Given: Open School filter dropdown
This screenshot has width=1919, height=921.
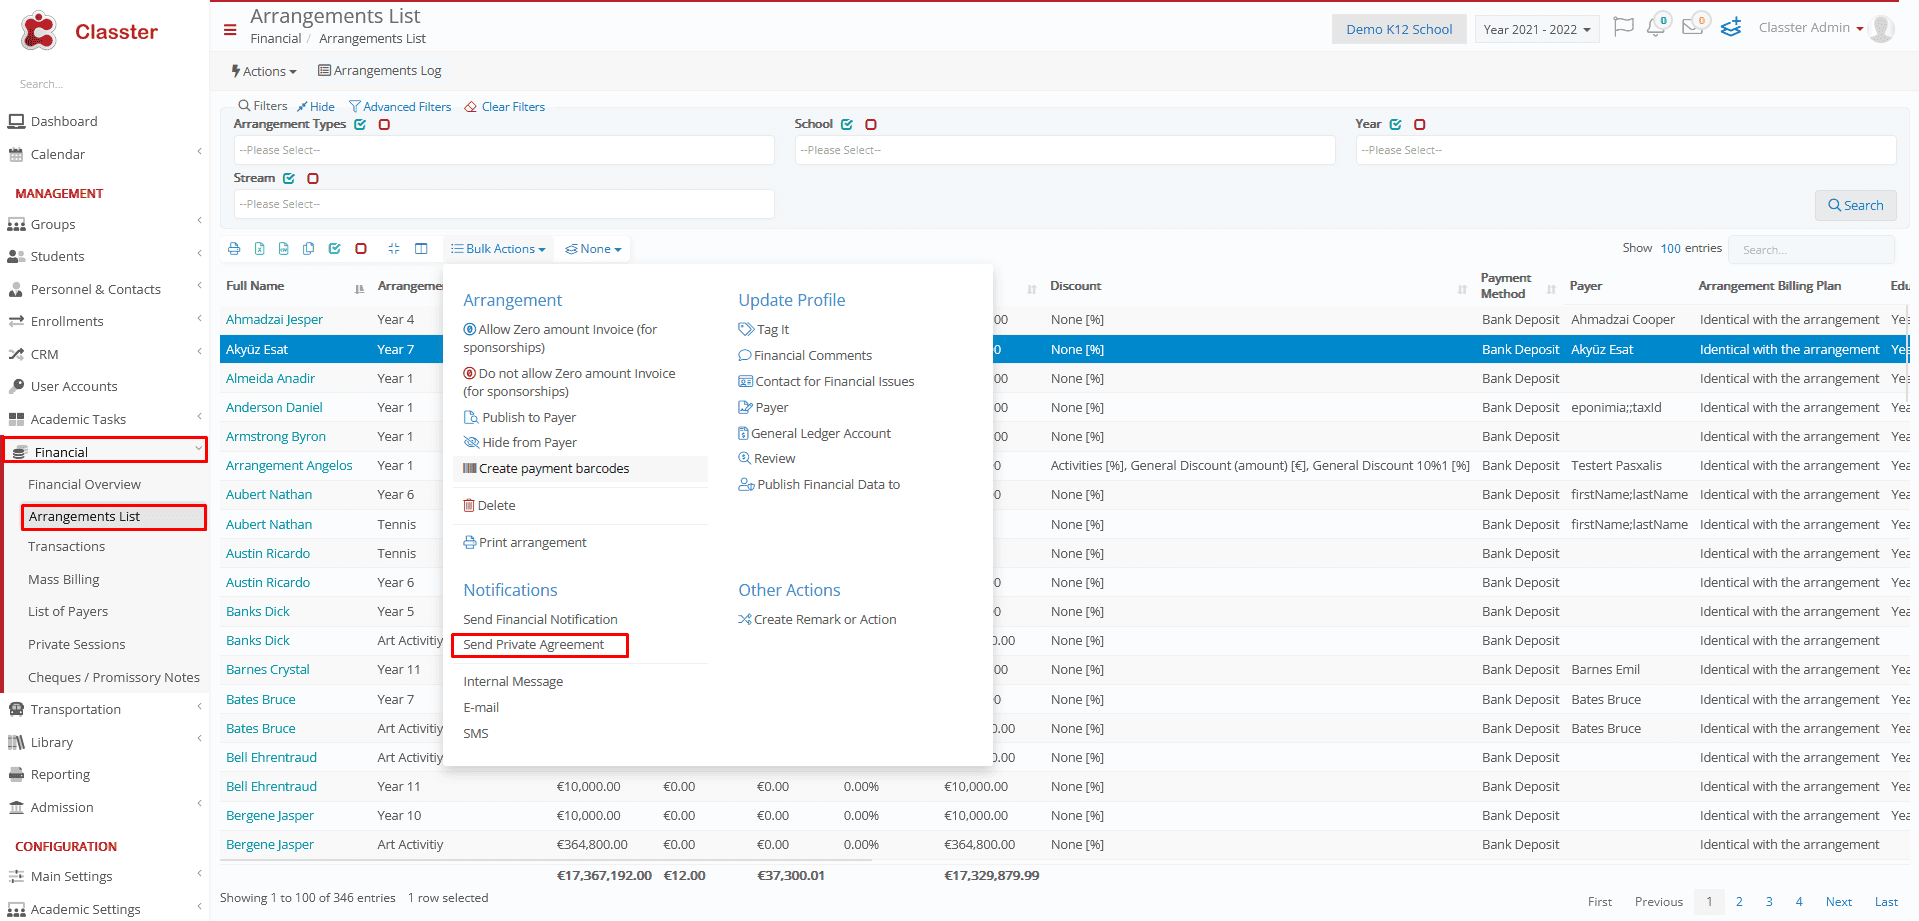Looking at the screenshot, I should (x=1065, y=150).
